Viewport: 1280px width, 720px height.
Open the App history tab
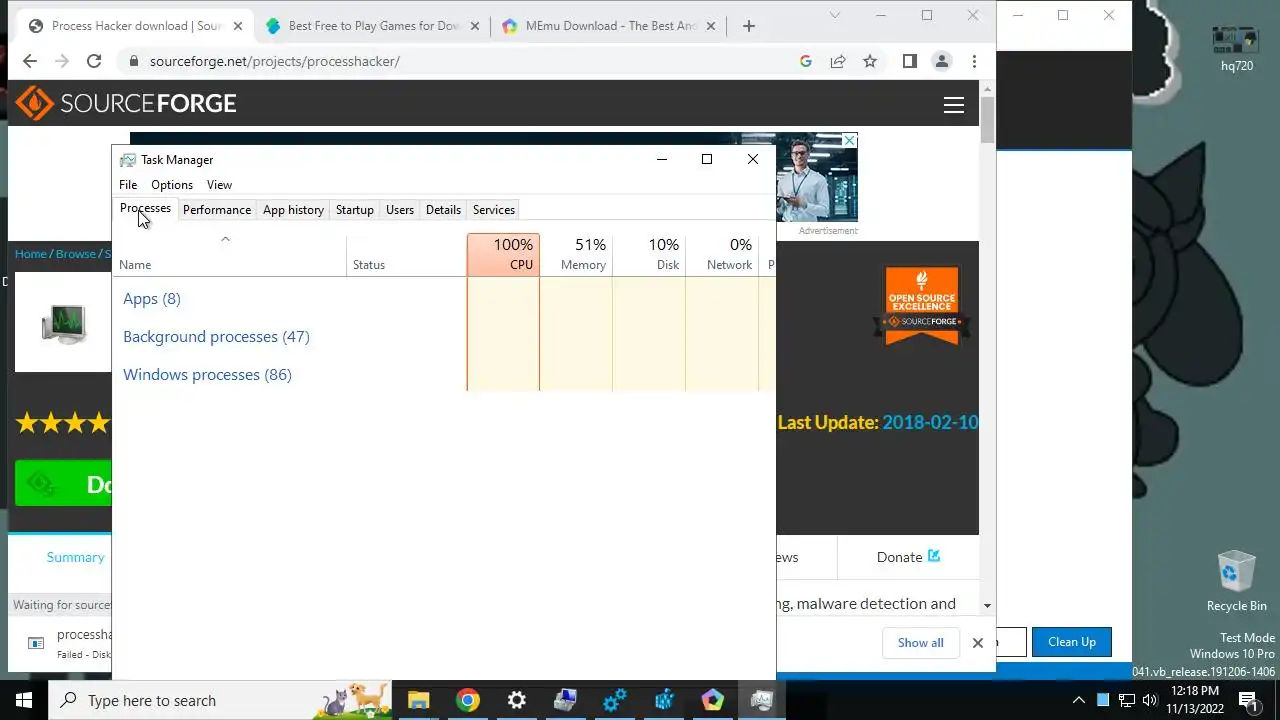click(293, 210)
